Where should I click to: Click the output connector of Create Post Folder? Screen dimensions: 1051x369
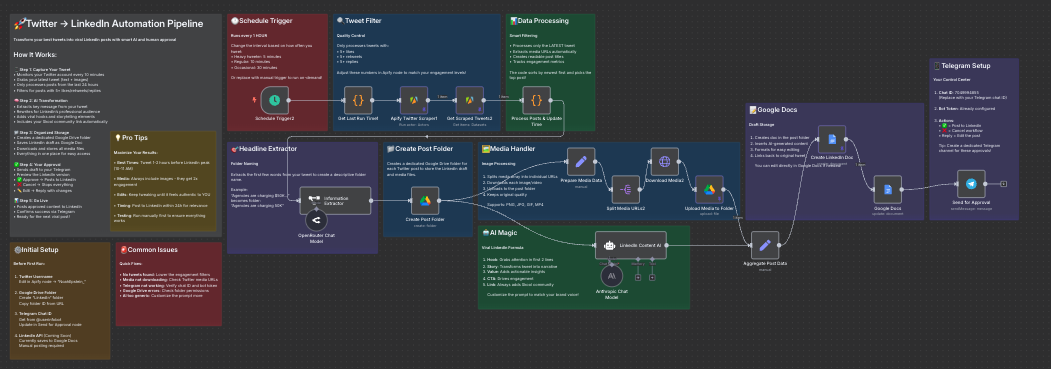pyautogui.click(x=439, y=201)
